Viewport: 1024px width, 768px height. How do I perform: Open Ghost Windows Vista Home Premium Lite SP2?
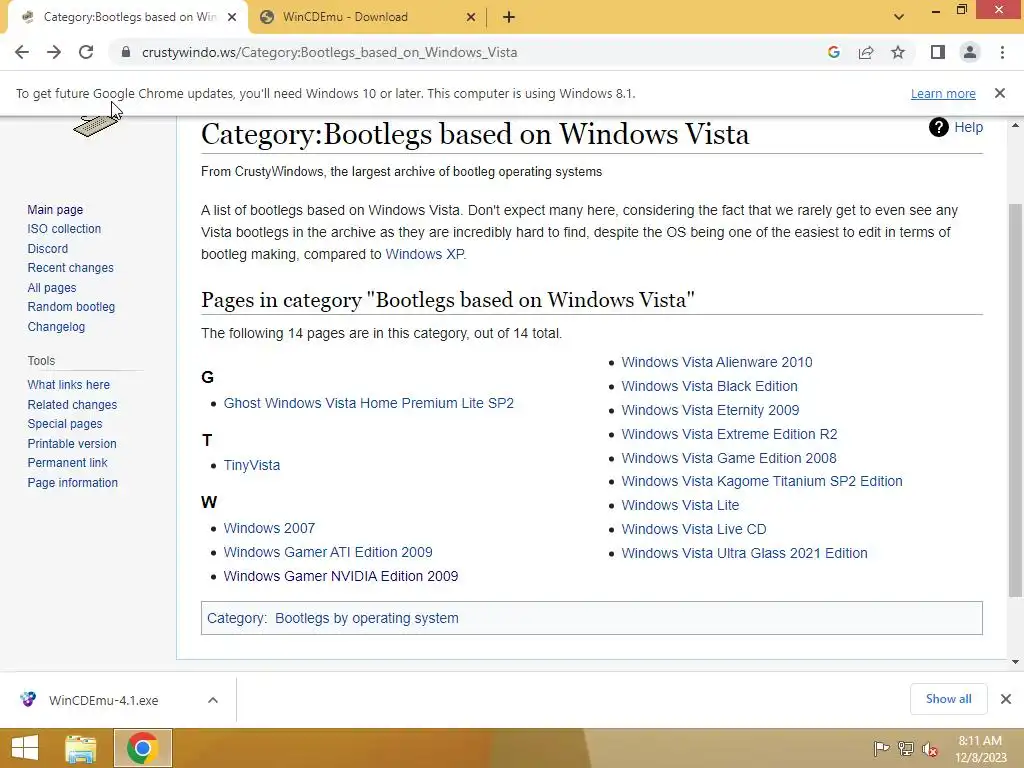click(368, 403)
